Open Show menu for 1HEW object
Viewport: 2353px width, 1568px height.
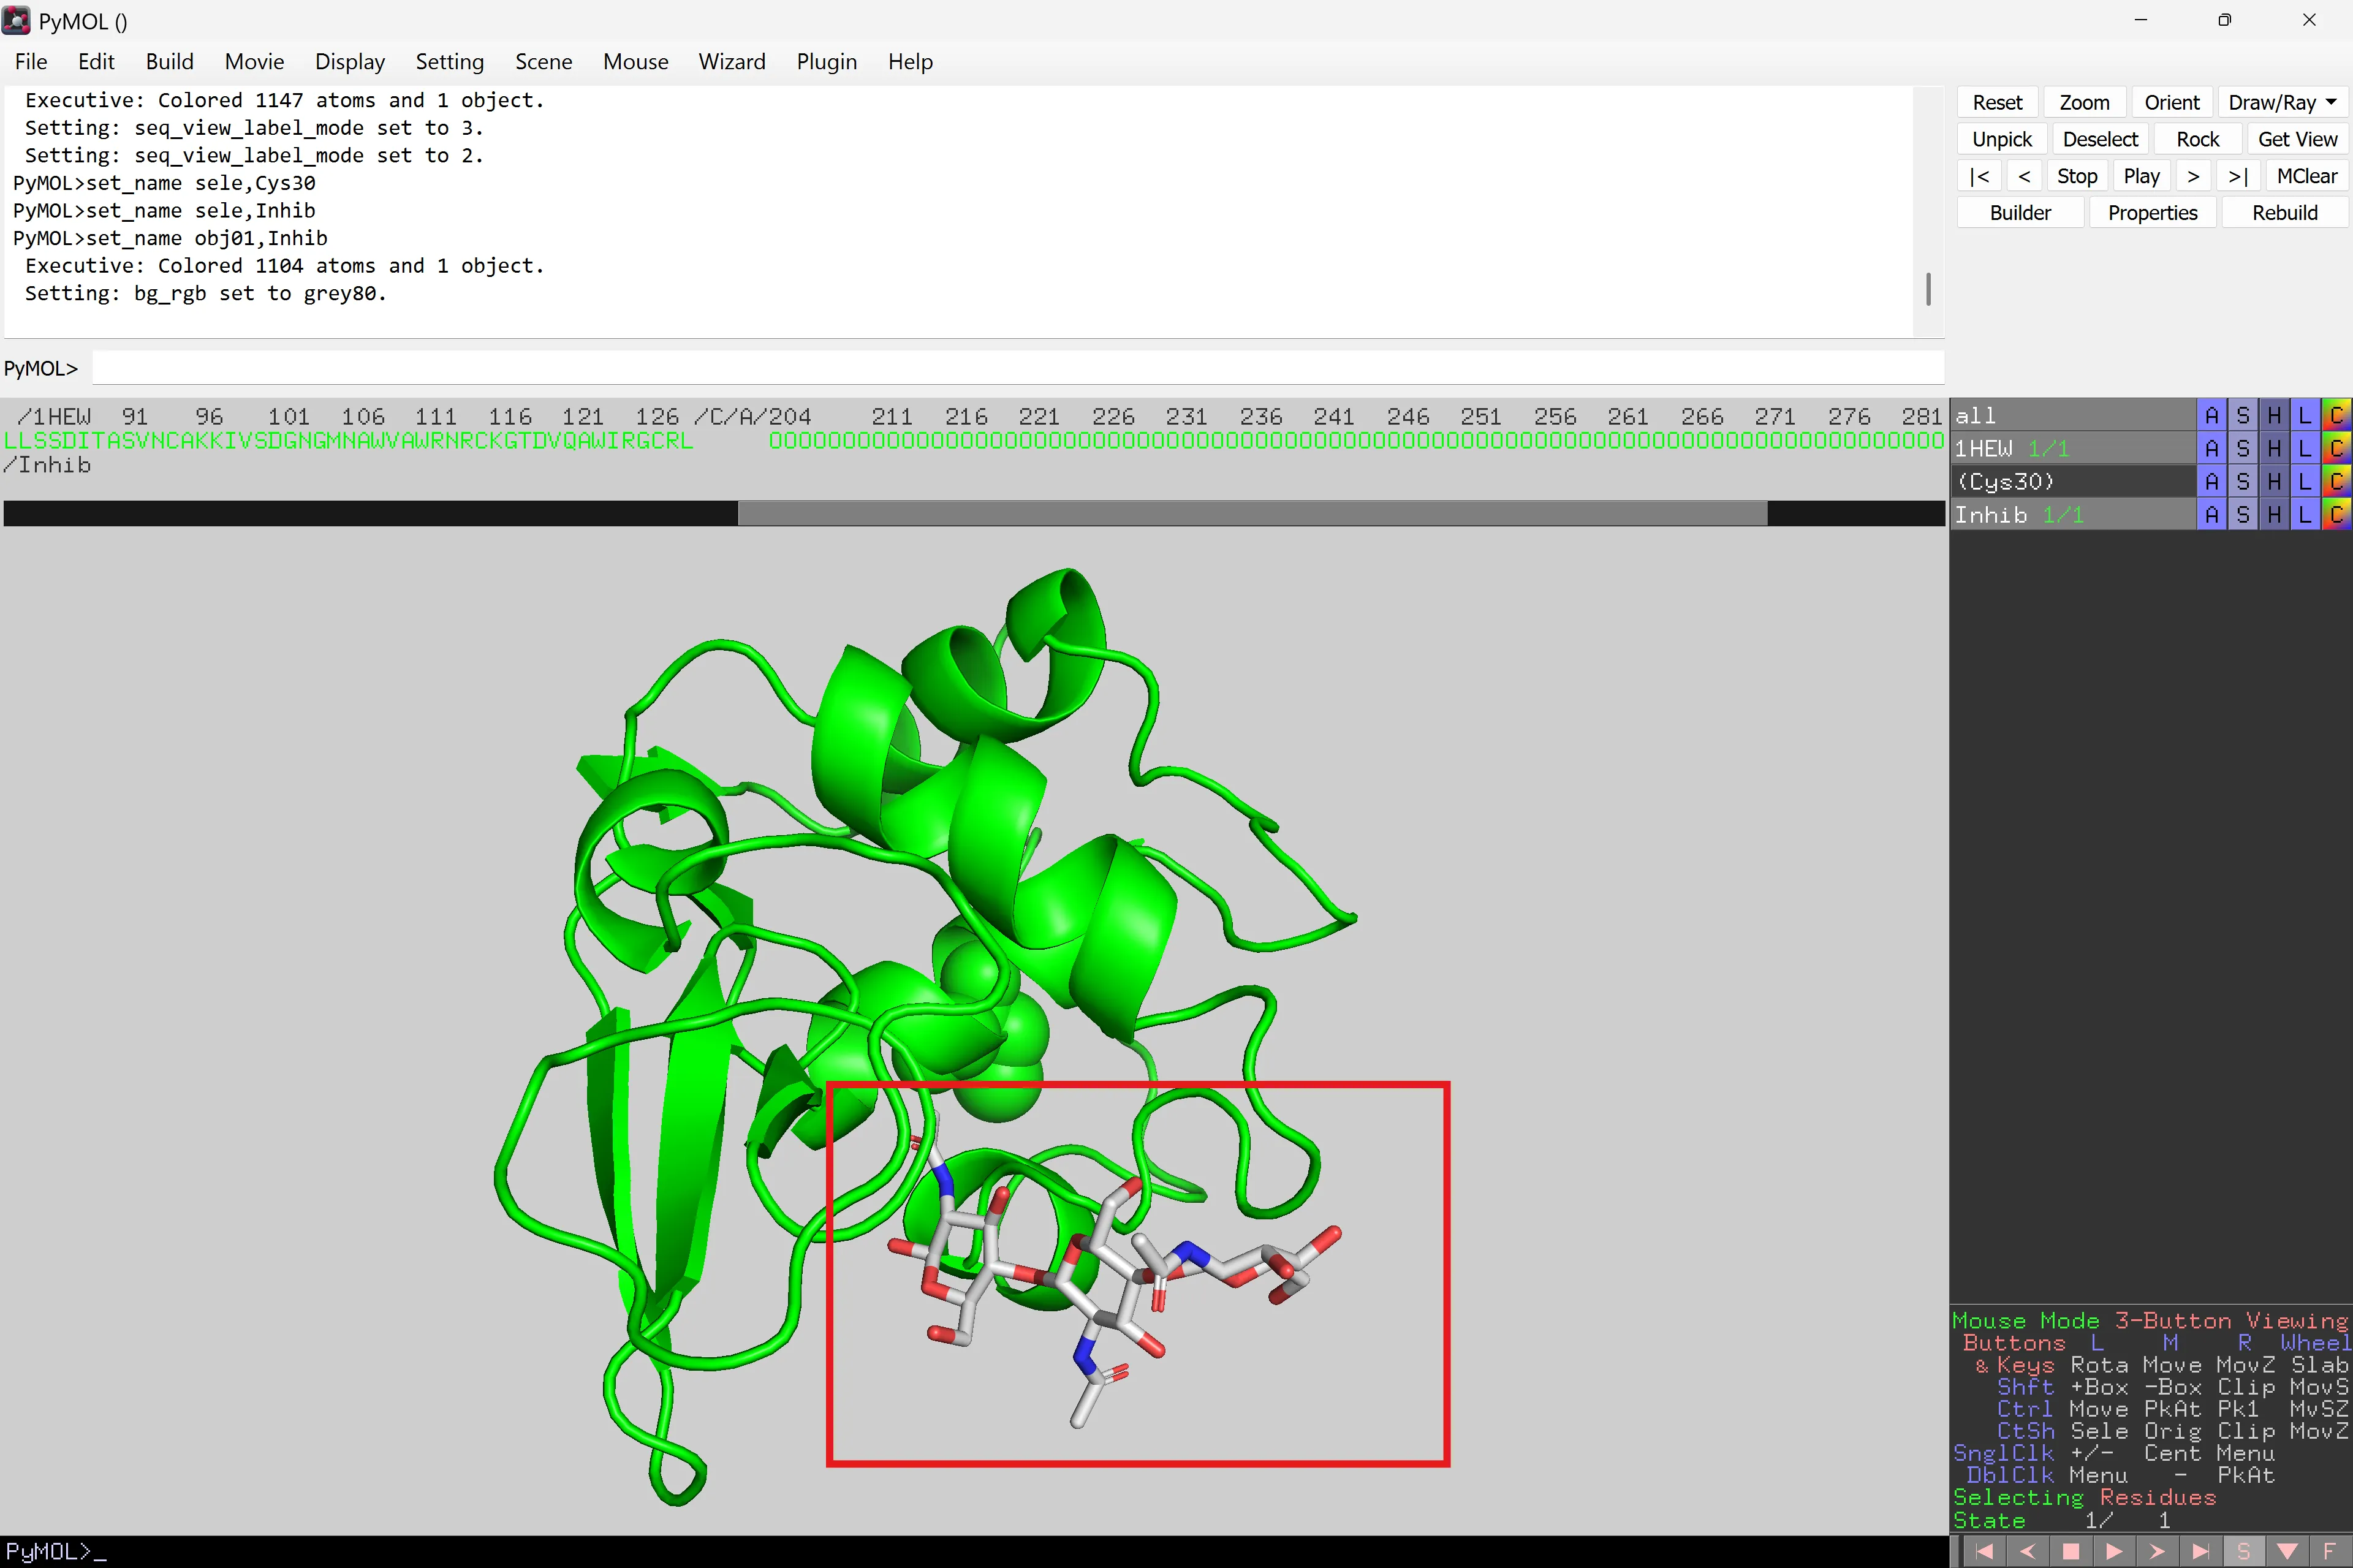point(2243,448)
